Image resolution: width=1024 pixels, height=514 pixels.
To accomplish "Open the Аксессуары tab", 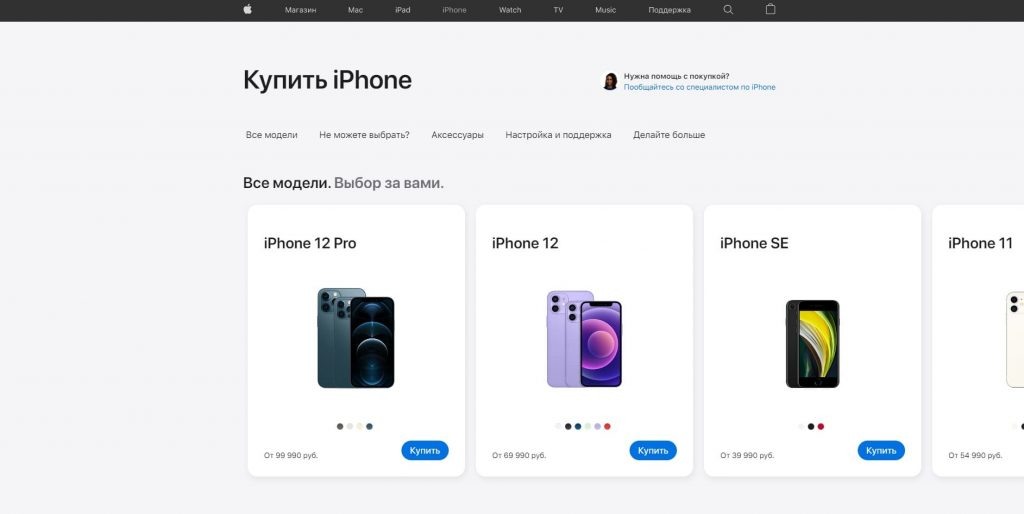I will [x=457, y=135].
